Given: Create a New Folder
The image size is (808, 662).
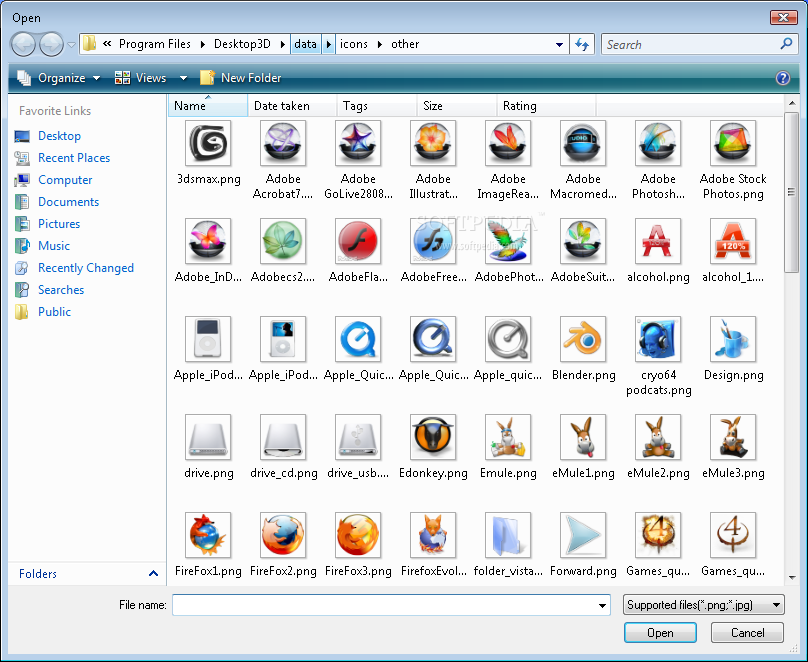Looking at the screenshot, I should click(241, 78).
